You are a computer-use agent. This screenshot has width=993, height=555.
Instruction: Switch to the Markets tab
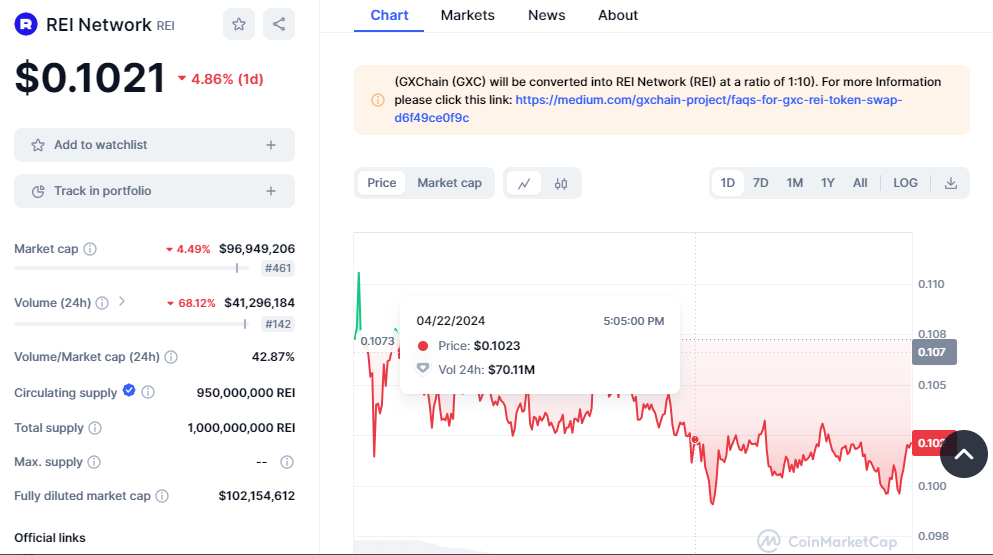click(467, 15)
